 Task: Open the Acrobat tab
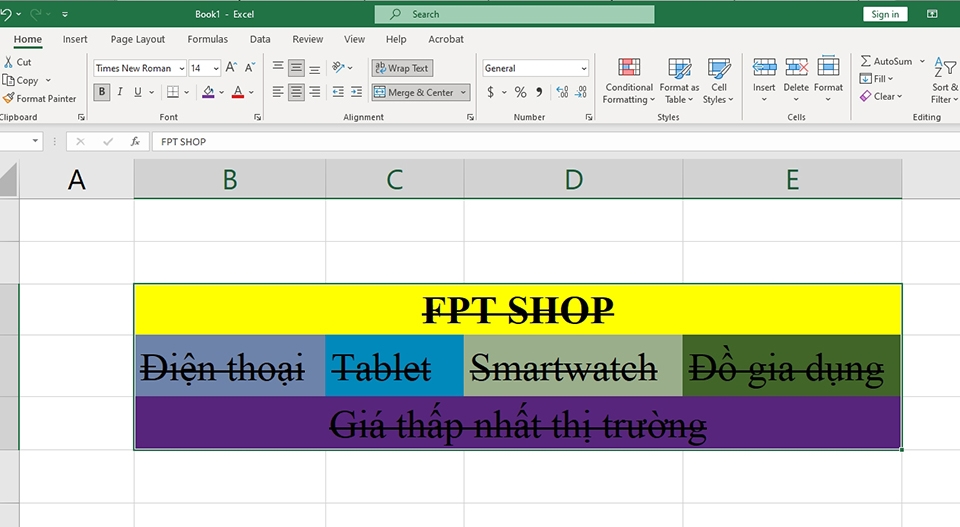446,39
